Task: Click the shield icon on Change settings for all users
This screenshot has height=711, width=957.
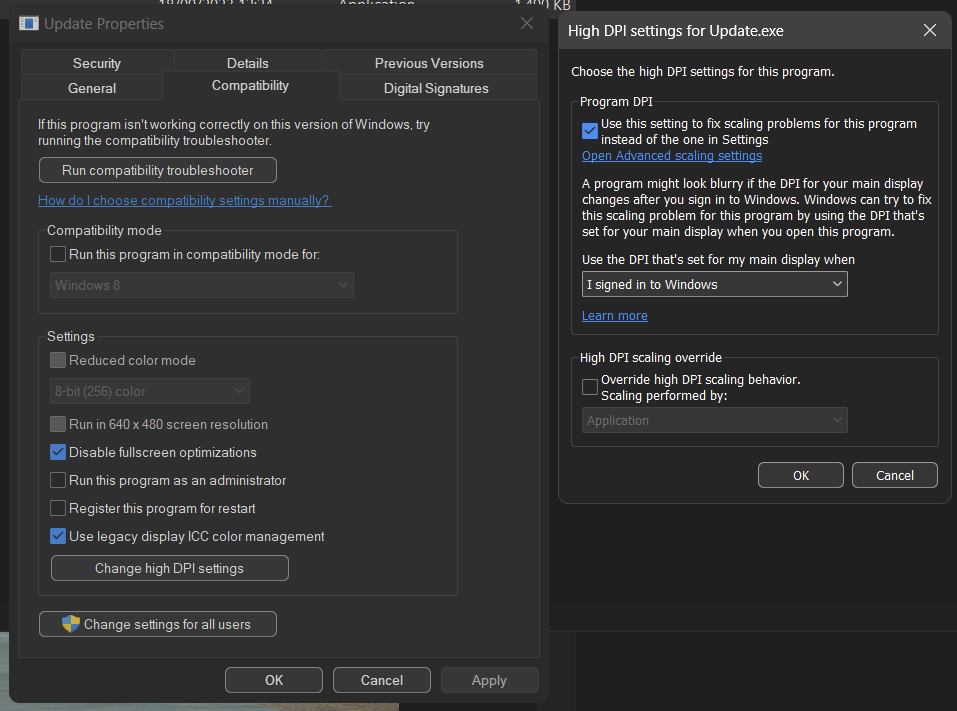Action: (71, 624)
